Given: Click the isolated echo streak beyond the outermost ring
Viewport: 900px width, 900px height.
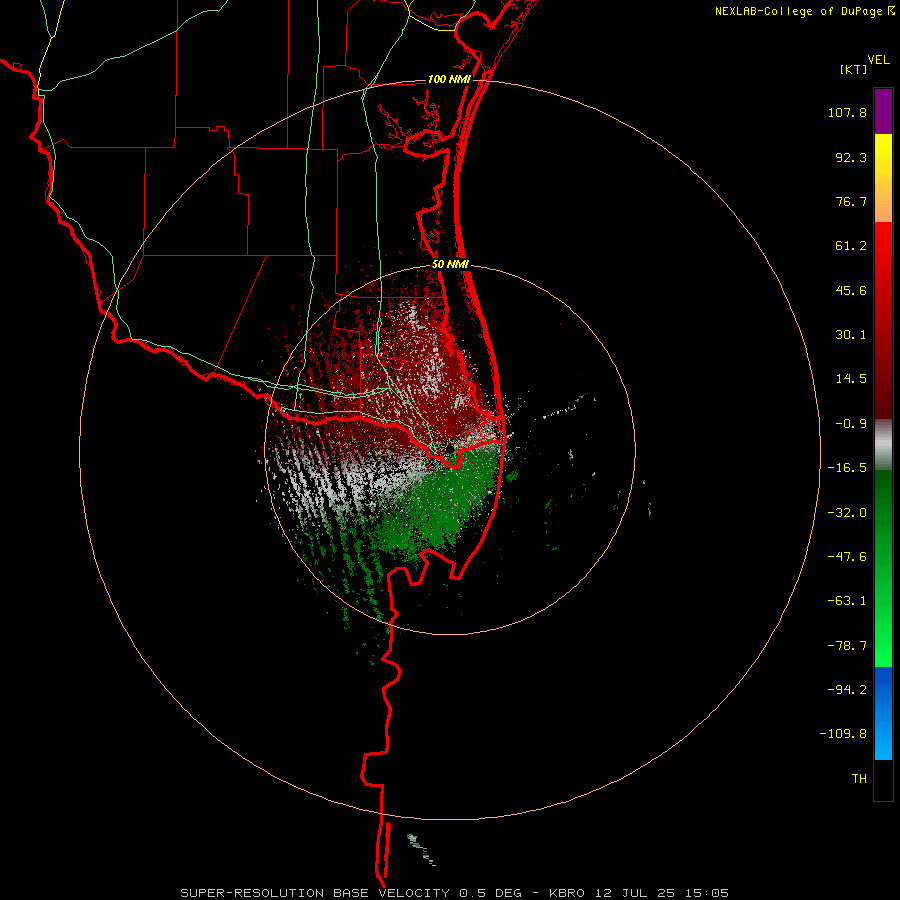Looking at the screenshot, I should 421,849.
